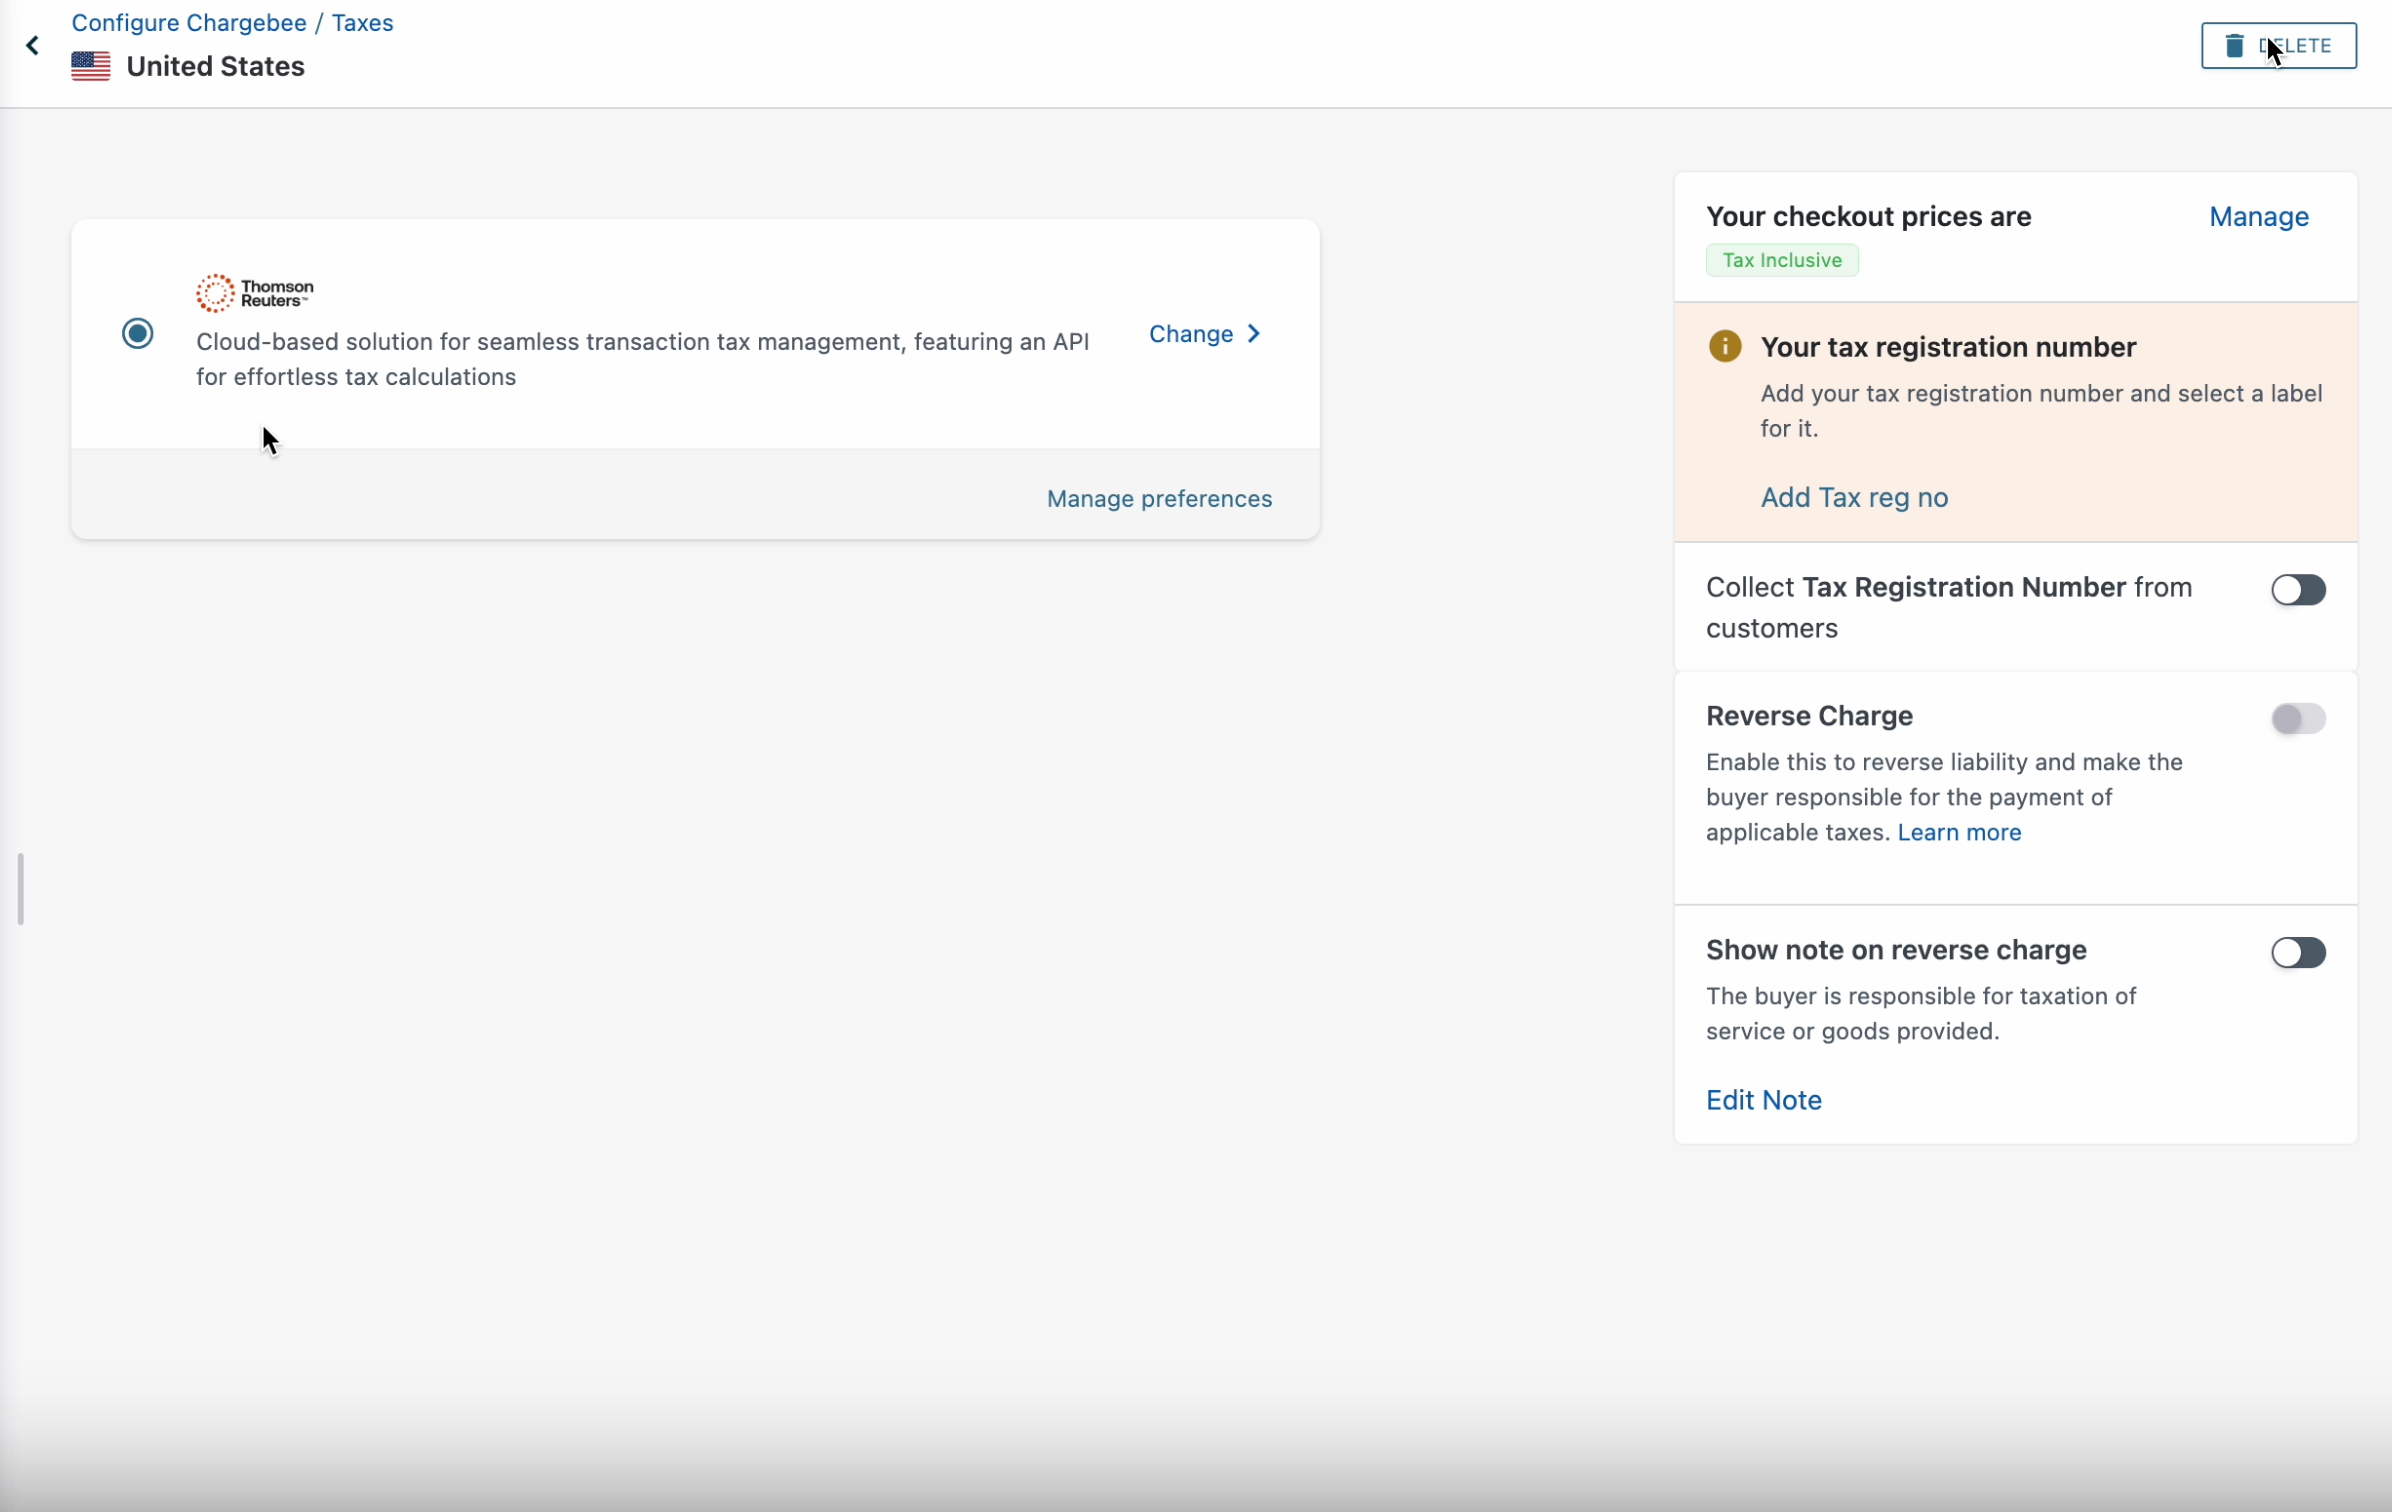
Task: Click the left sidebar resize handle
Action: point(20,889)
